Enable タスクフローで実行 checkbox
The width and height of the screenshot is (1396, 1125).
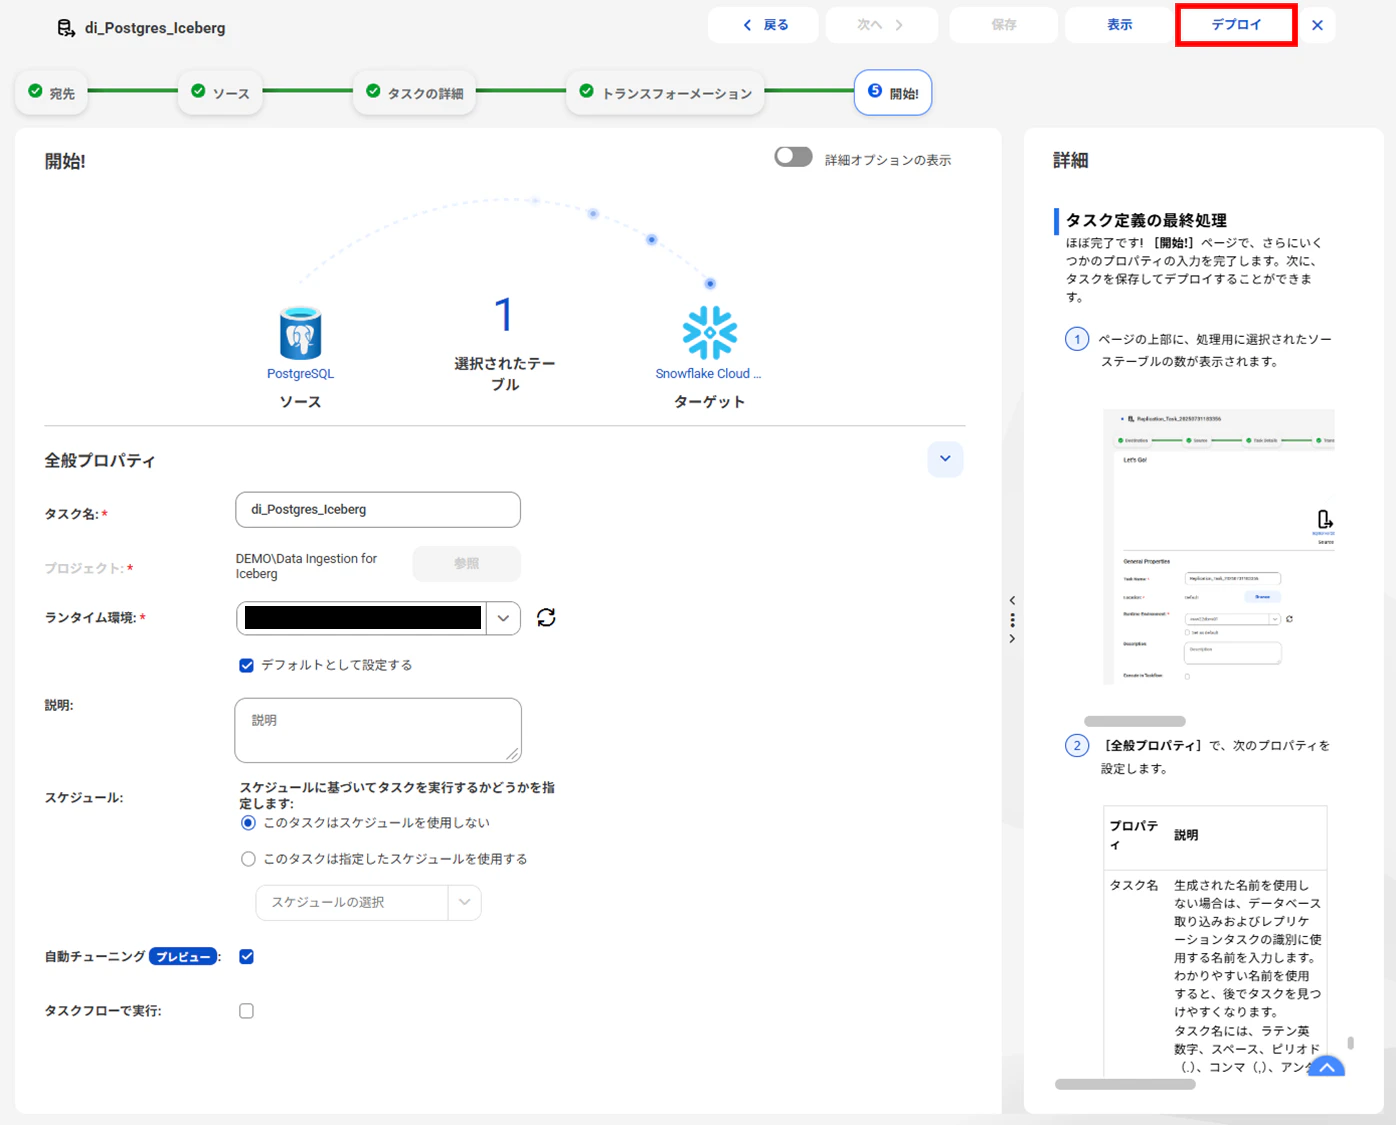(x=247, y=1011)
